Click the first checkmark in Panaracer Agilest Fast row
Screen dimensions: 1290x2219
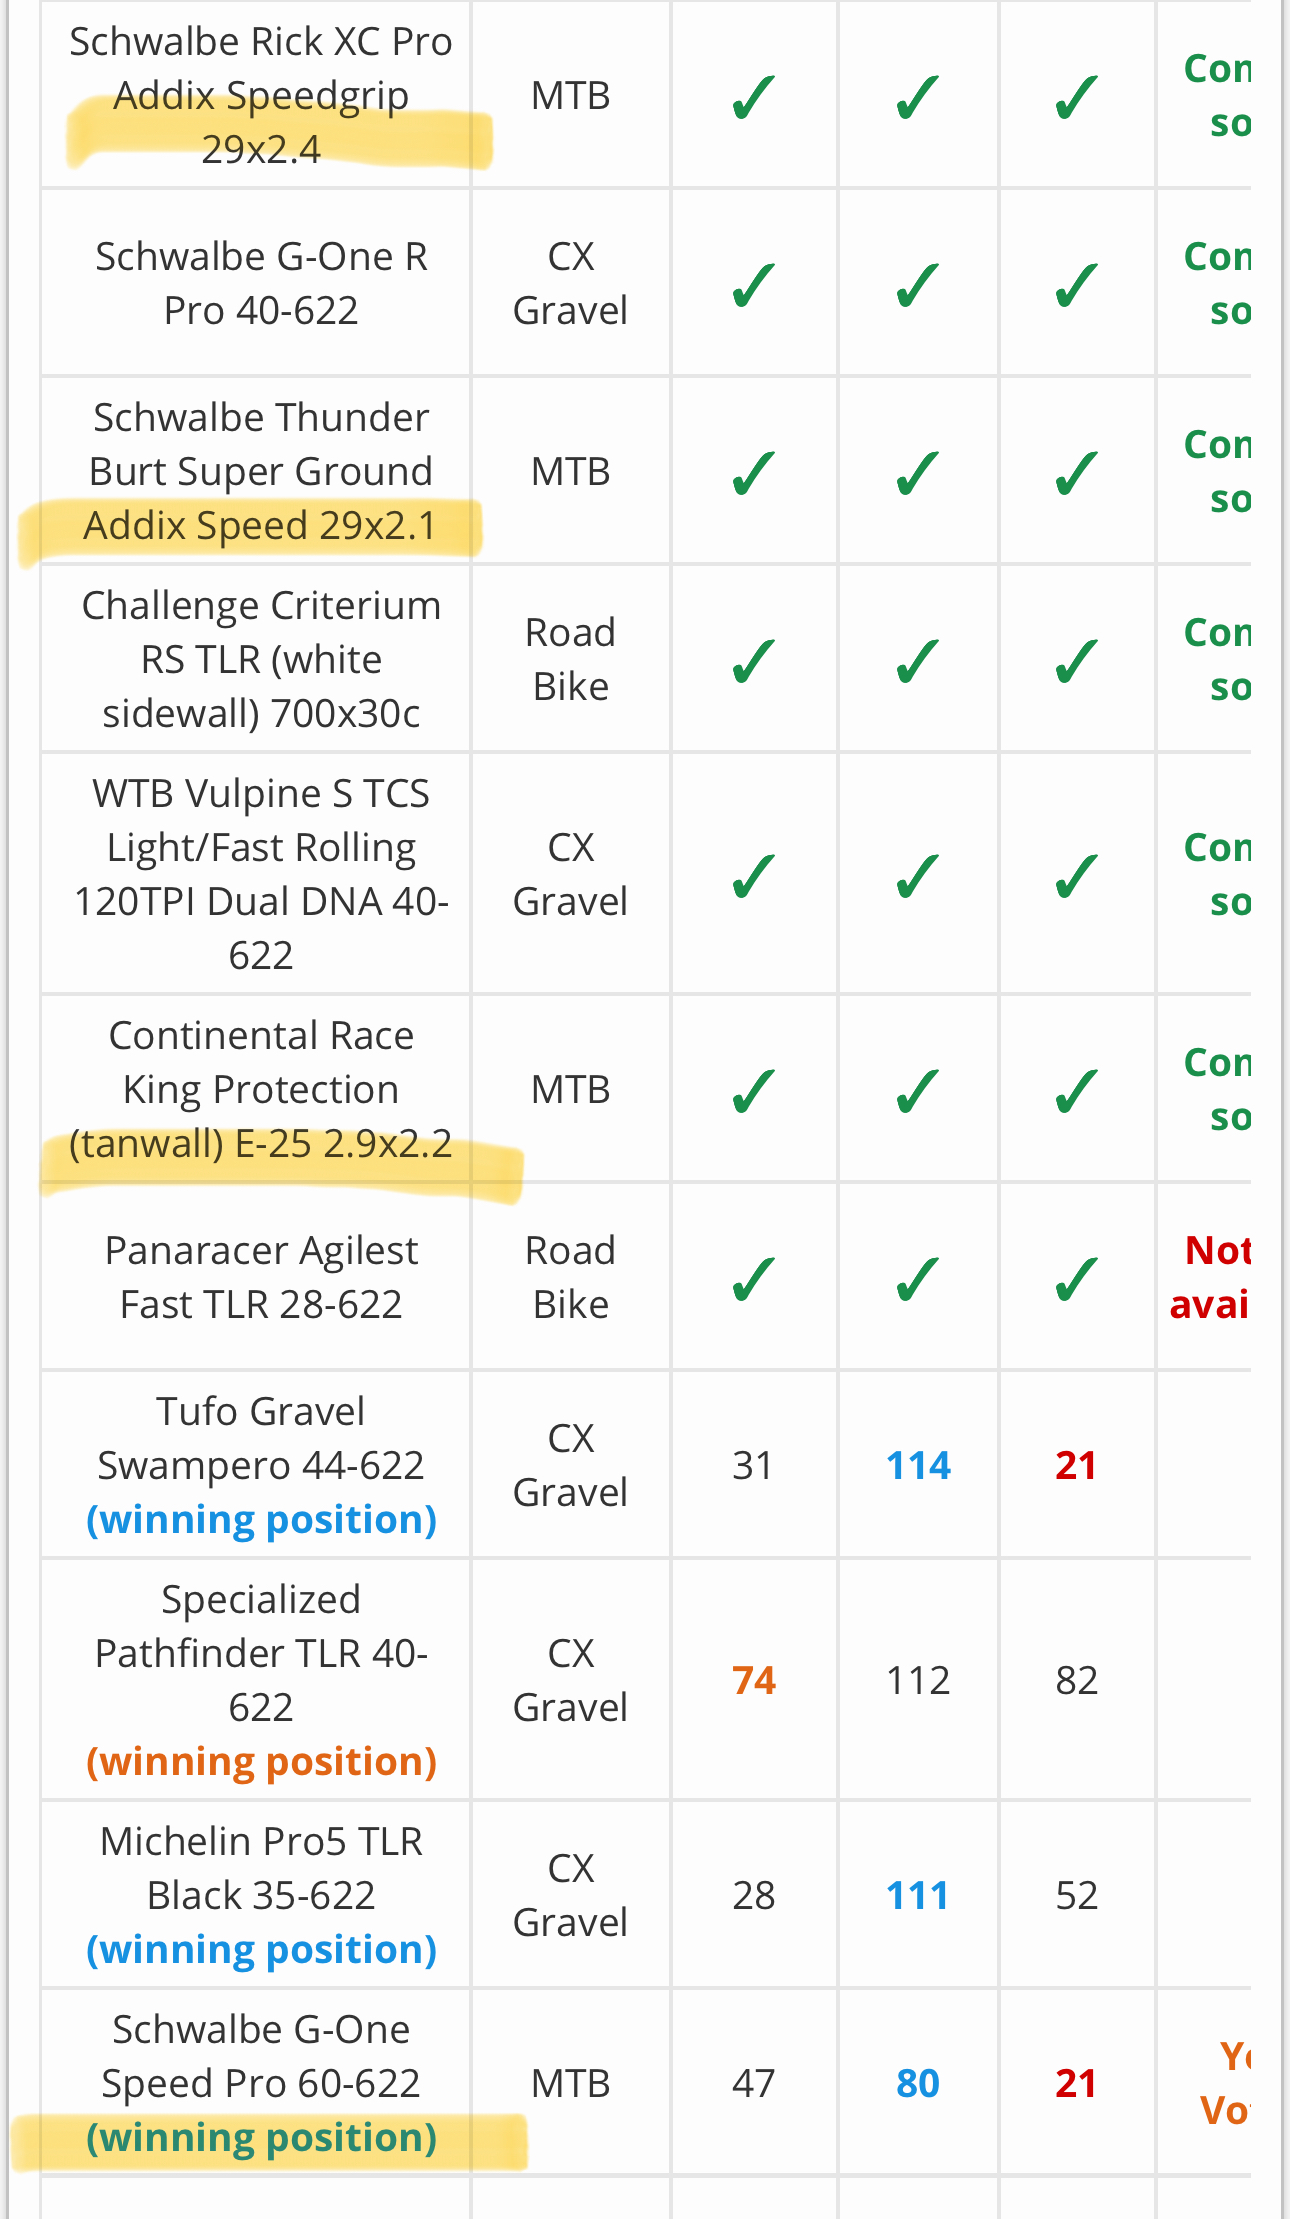(x=753, y=1279)
